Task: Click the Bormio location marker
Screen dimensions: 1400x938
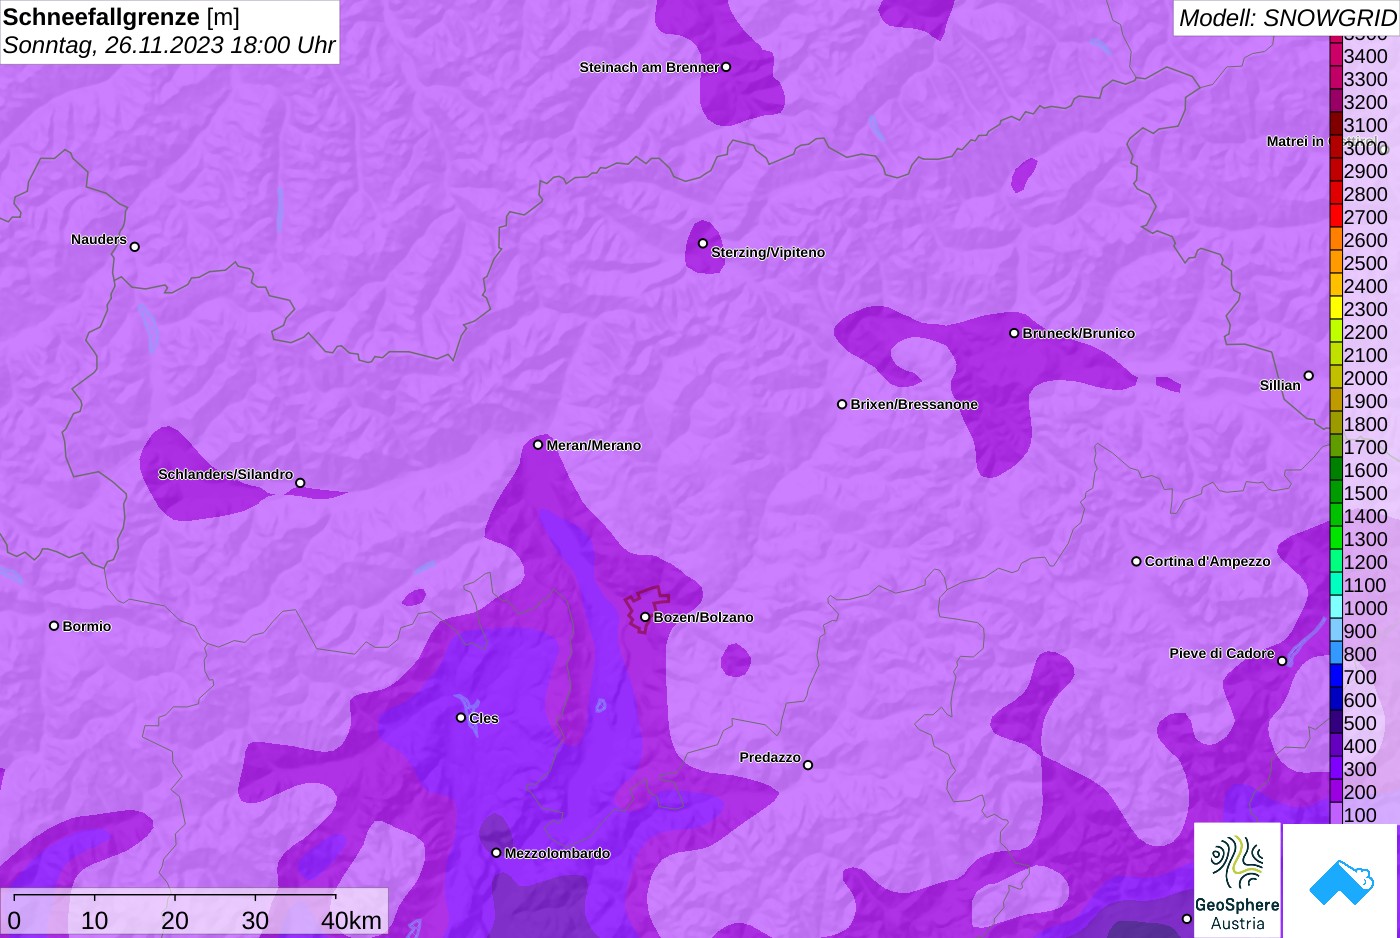Action: pos(54,626)
